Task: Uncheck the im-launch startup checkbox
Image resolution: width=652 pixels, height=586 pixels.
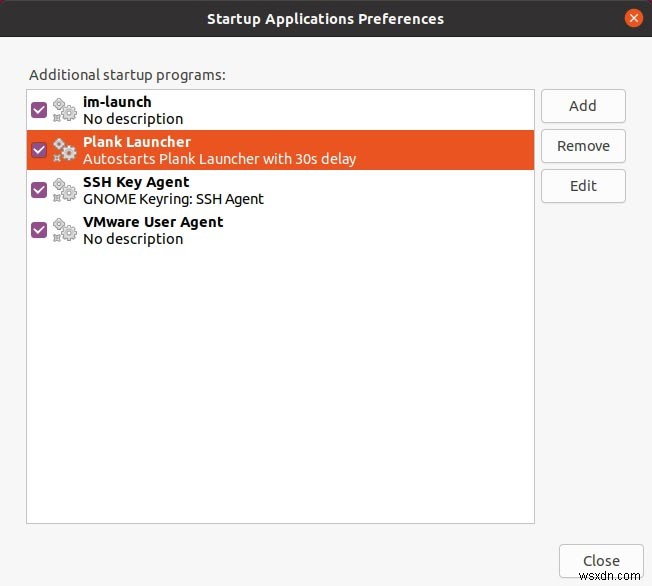Action: (39, 110)
